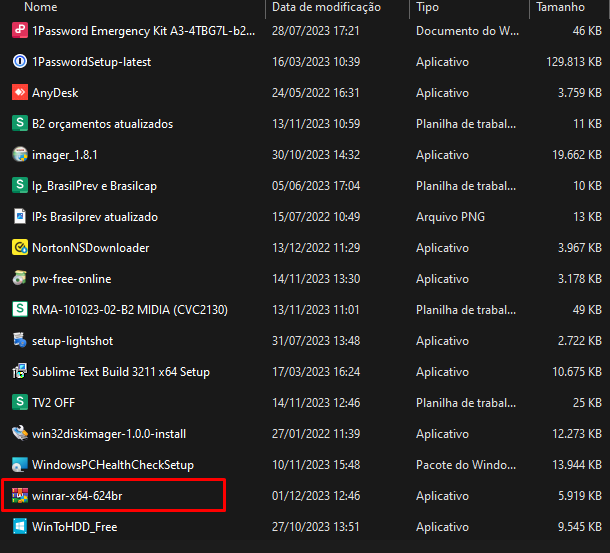610x553 pixels.
Task: Click the size value 13.944 KB
Action: tap(577, 465)
